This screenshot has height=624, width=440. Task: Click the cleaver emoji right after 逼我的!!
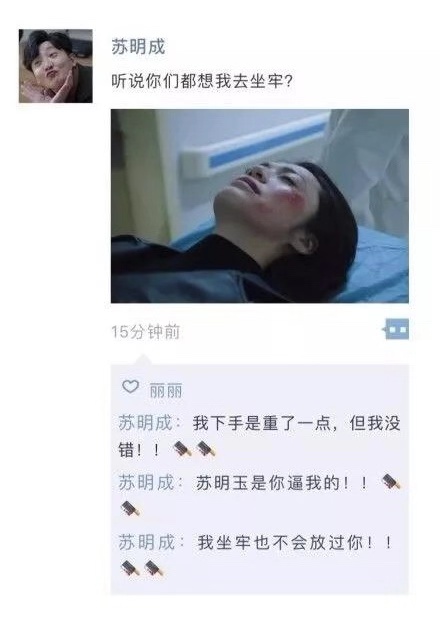(x=391, y=482)
